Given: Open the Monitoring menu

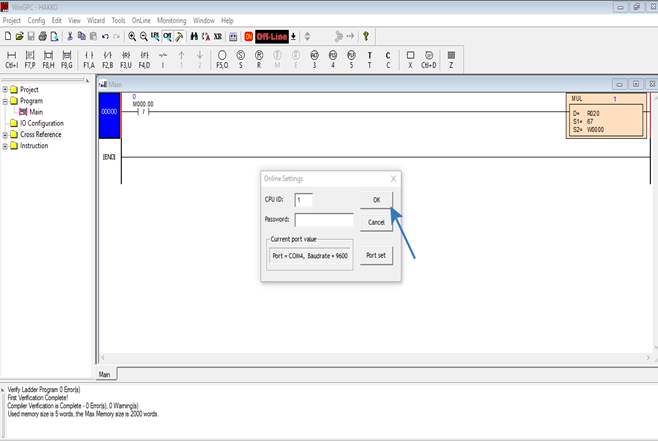Looking at the screenshot, I should pos(171,20).
